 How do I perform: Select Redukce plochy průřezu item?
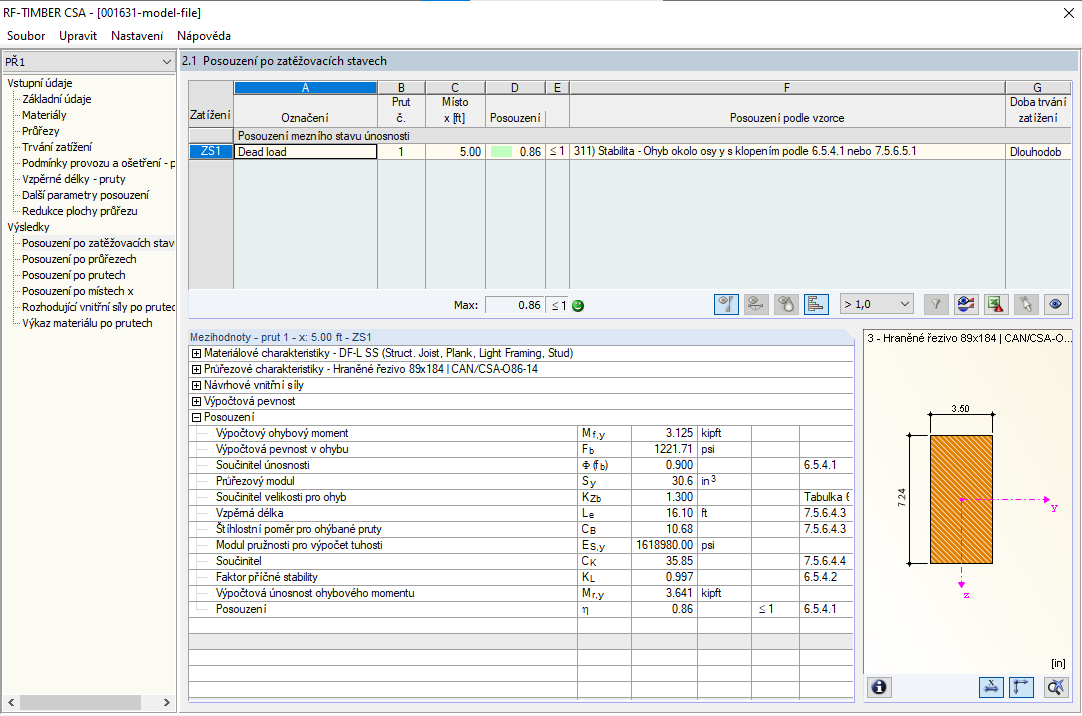click(79, 211)
